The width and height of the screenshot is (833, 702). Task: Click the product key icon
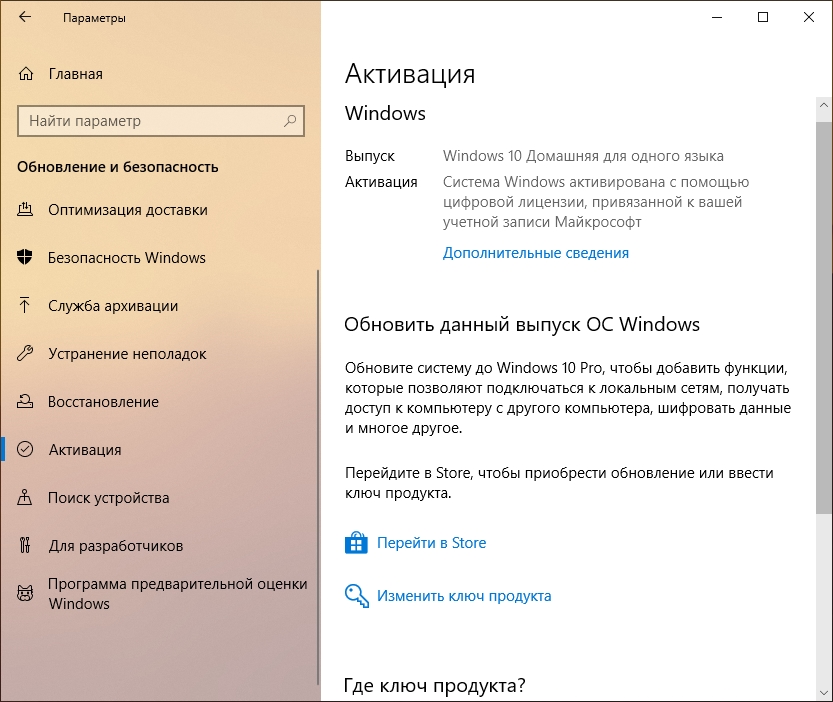coord(356,596)
